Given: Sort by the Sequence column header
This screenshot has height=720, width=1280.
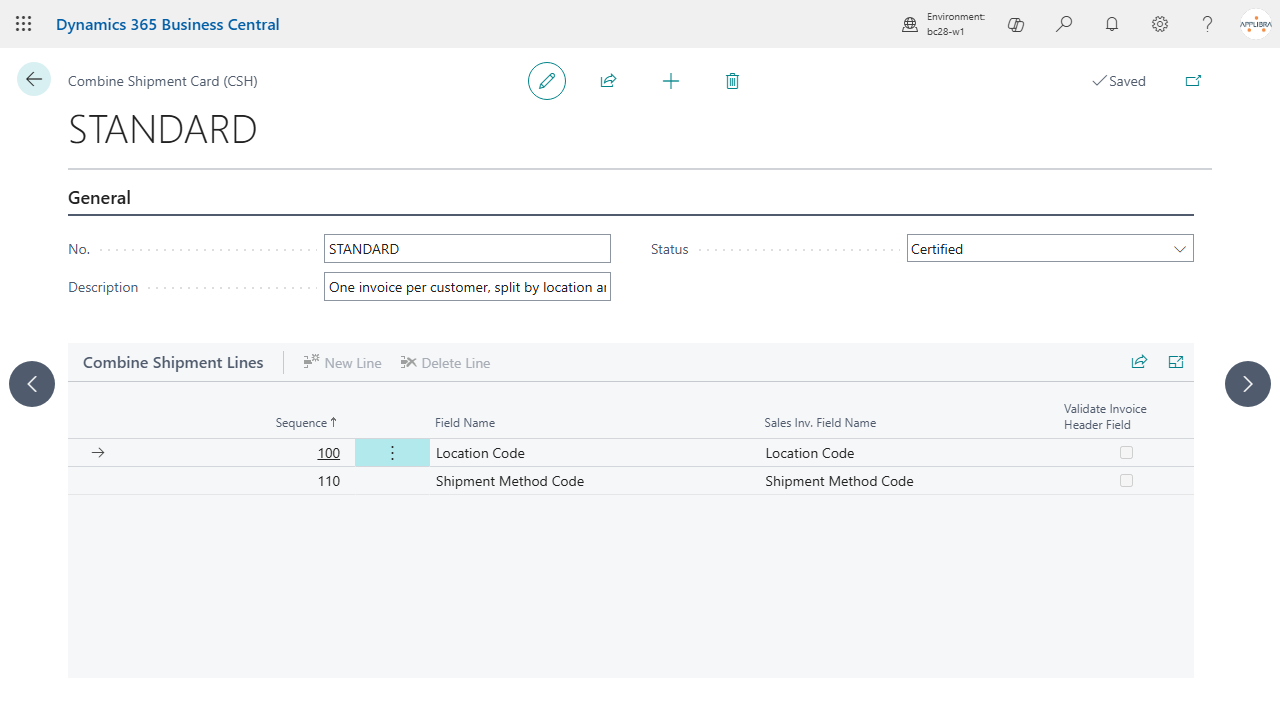Looking at the screenshot, I should [x=306, y=423].
